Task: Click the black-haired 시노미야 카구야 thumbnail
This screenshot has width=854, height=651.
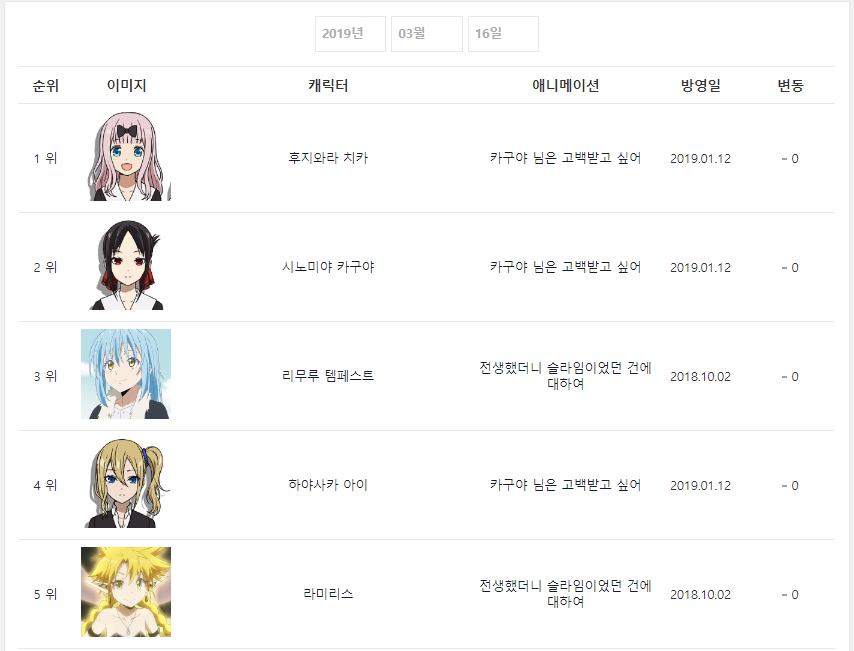Action: click(126, 265)
